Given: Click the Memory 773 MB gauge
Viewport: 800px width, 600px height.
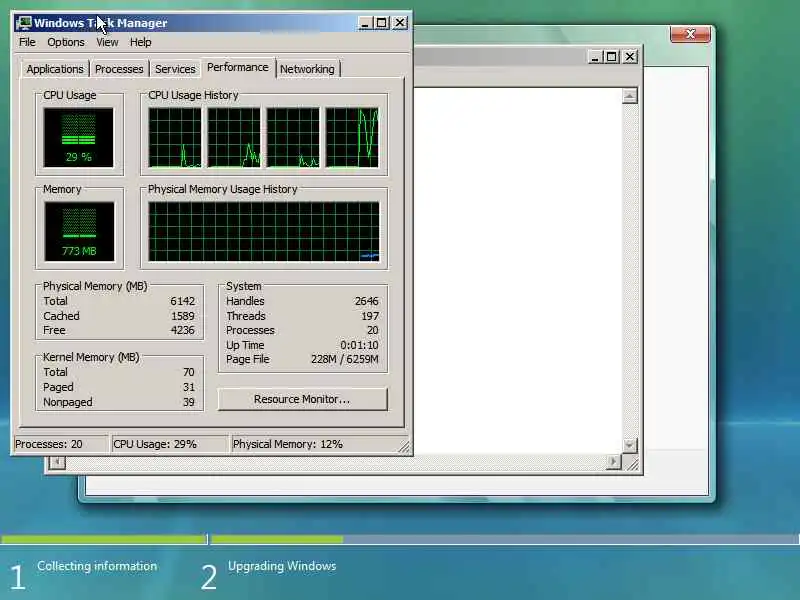Looking at the screenshot, I should pos(79,232).
